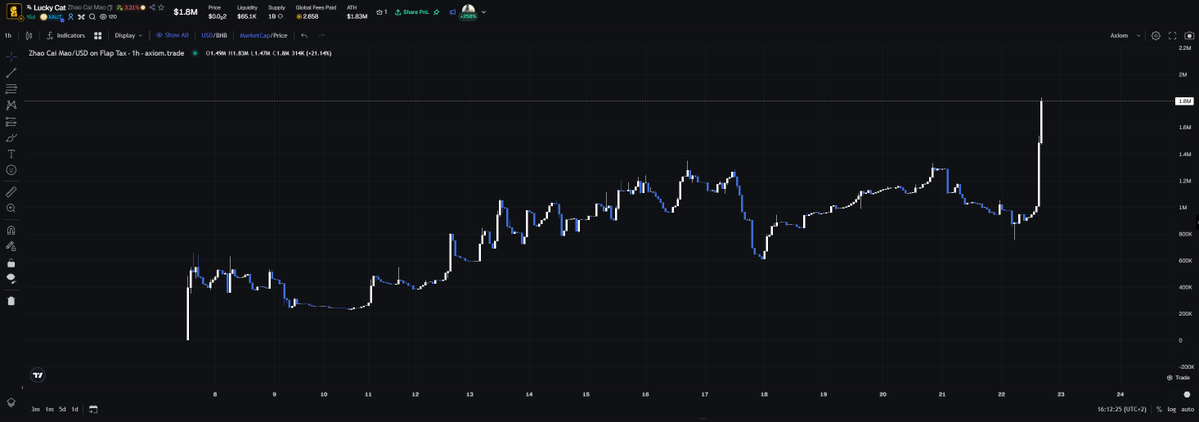The width and height of the screenshot is (1199, 422).
Task: Select the 3m date range
Action: pyautogui.click(x=36, y=409)
